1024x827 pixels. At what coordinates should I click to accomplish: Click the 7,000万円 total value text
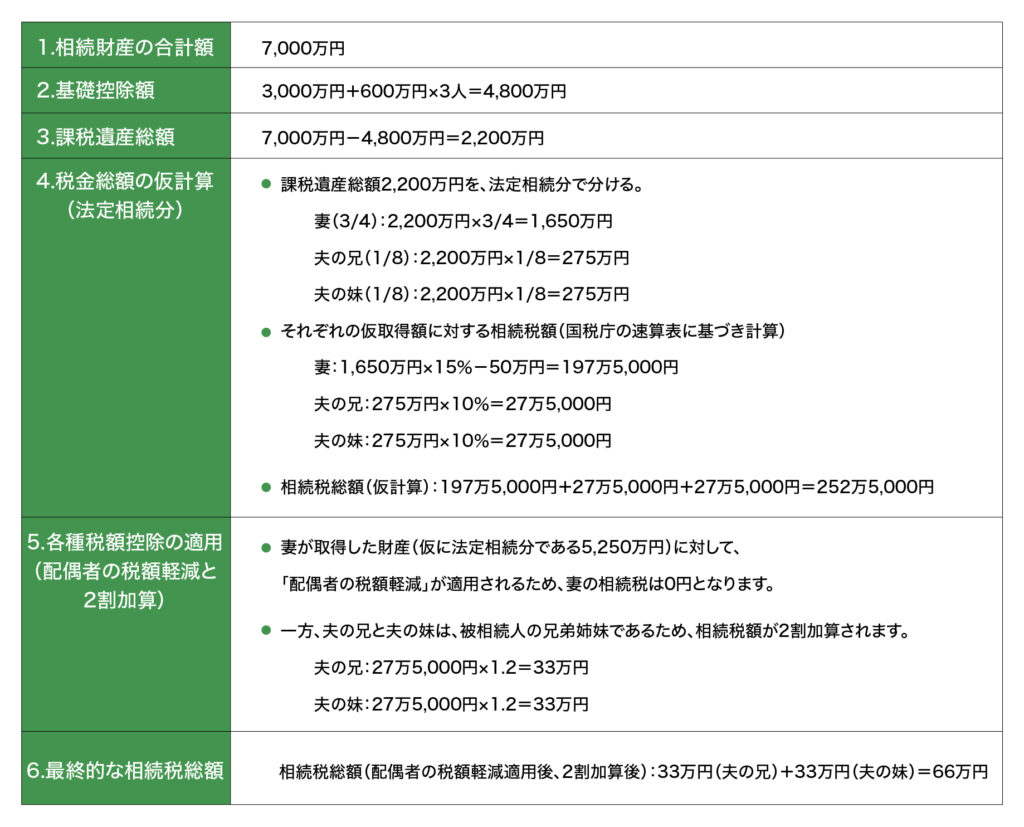pos(303,47)
